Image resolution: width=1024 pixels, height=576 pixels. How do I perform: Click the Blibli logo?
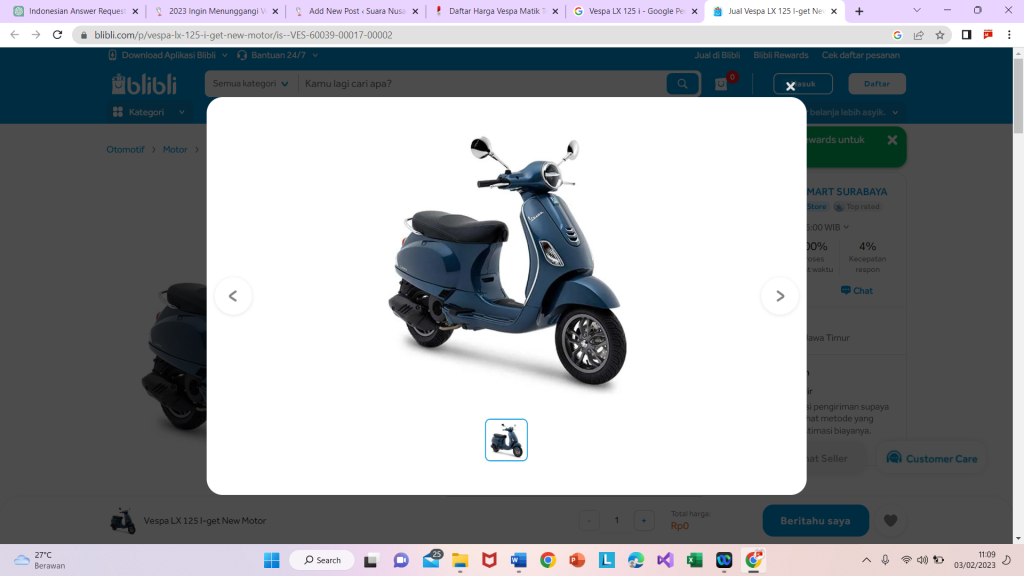pos(144,84)
